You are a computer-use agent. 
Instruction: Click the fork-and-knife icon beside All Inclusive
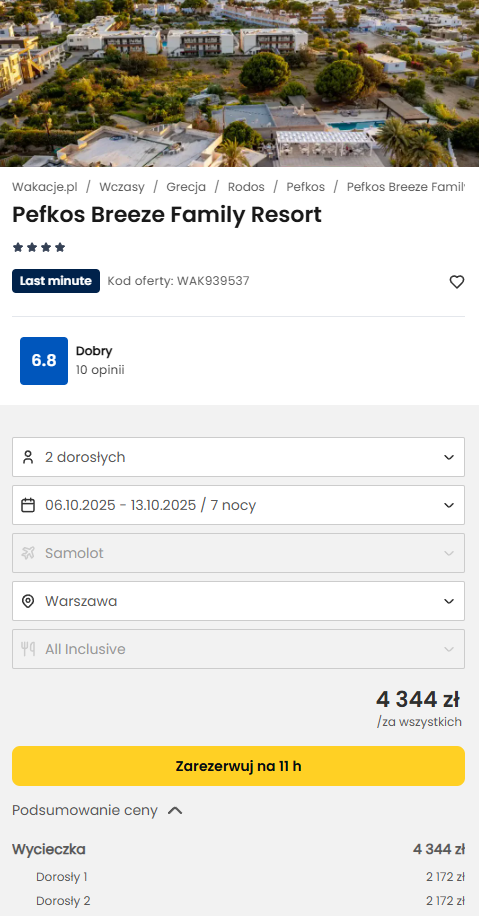(x=27, y=649)
